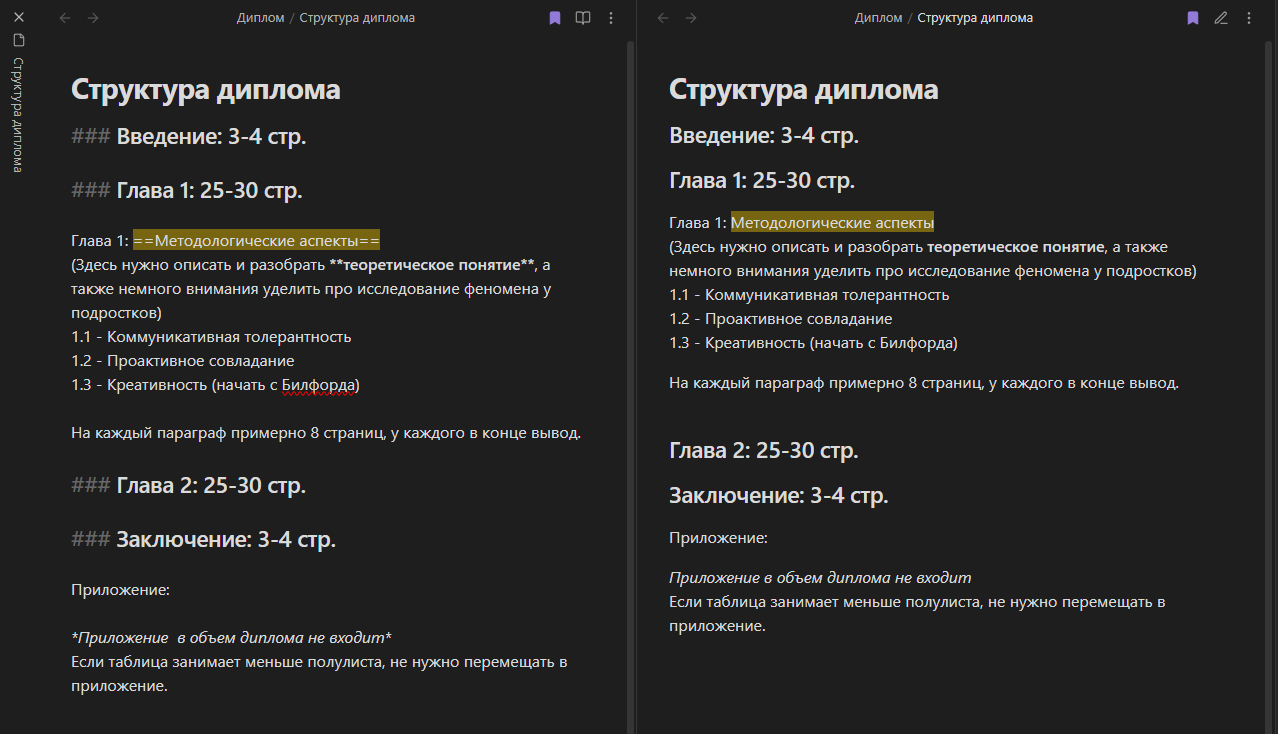Screen dimensions: 1278x734
Task: Click bold **теоретическое понятие** in editor
Action: click(x=433, y=265)
